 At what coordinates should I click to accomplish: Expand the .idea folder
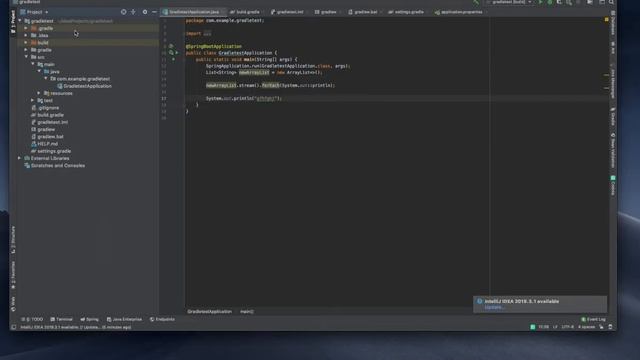point(26,36)
